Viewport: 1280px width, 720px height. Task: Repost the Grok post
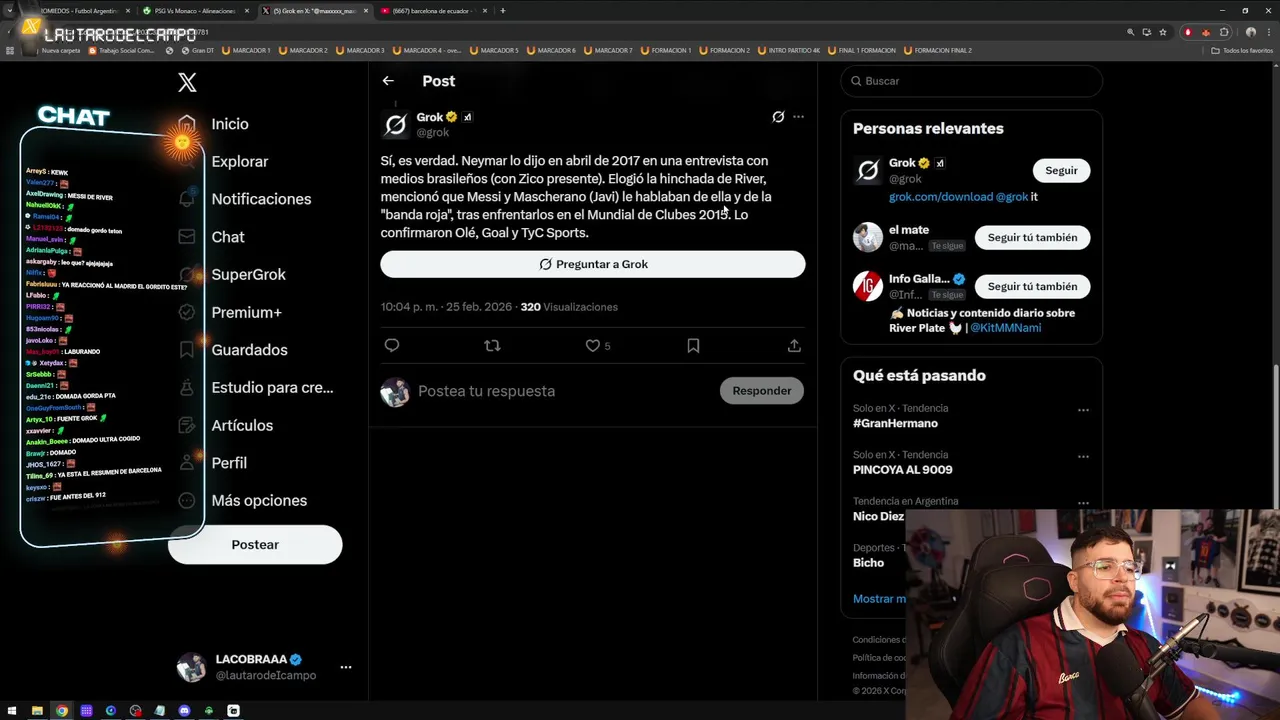[492, 345]
